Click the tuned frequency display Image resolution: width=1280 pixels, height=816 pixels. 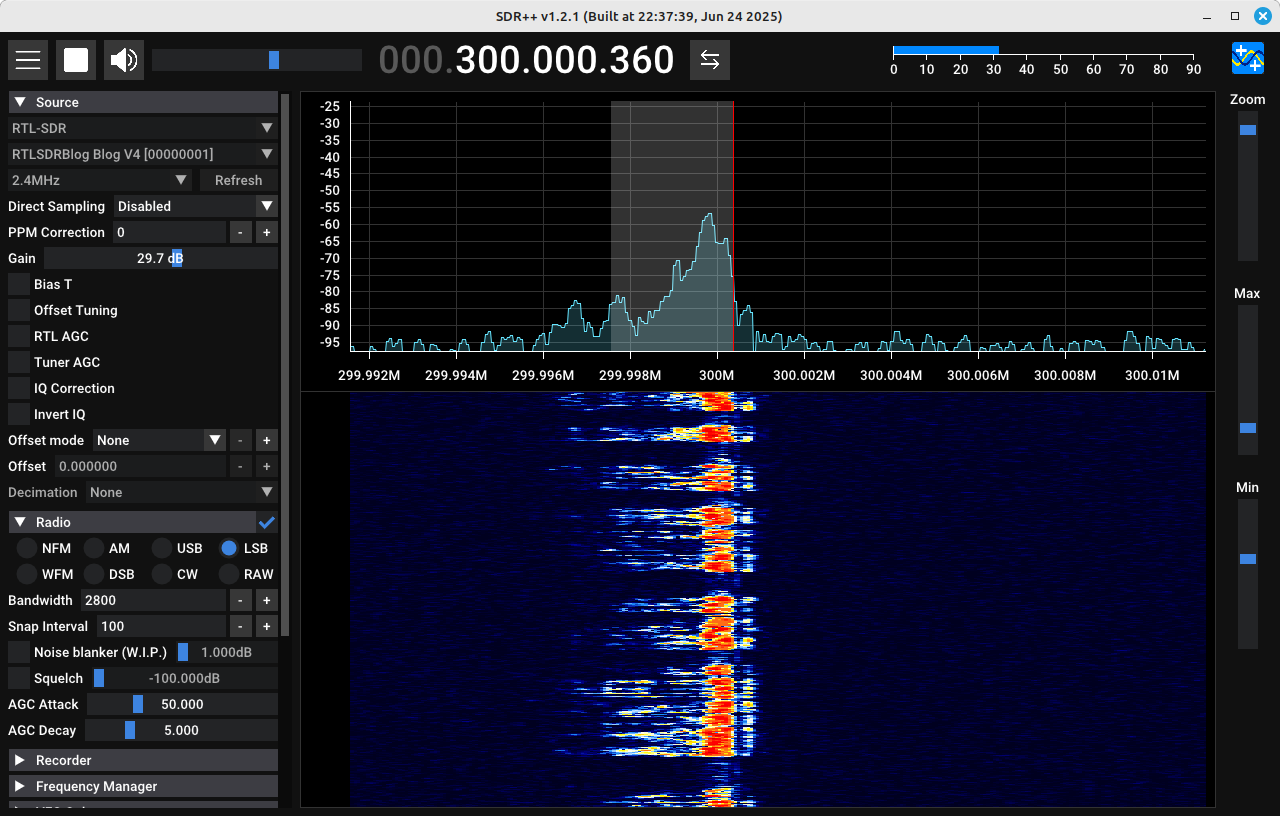pyautogui.click(x=527, y=60)
